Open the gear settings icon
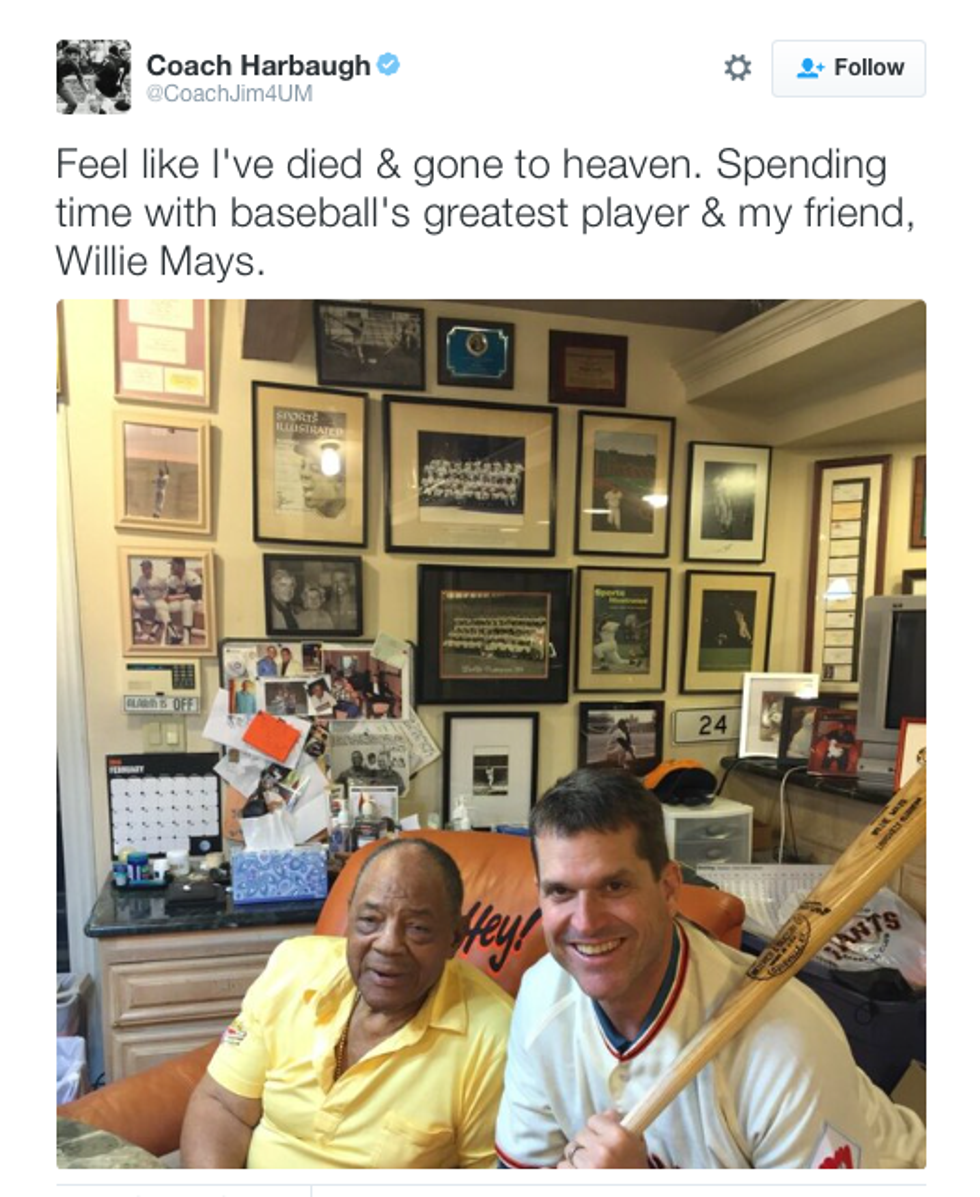 pos(737,68)
